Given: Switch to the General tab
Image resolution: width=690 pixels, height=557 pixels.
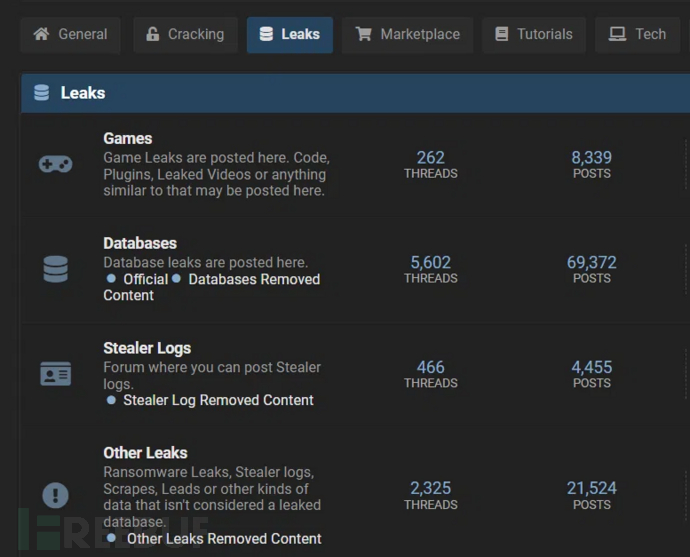Looking at the screenshot, I should (70, 34).
